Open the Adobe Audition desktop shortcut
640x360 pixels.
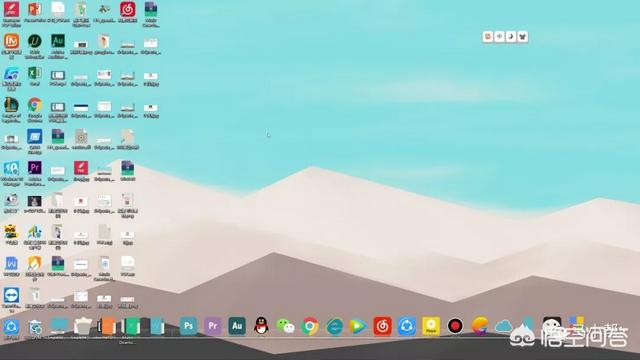click(58, 41)
